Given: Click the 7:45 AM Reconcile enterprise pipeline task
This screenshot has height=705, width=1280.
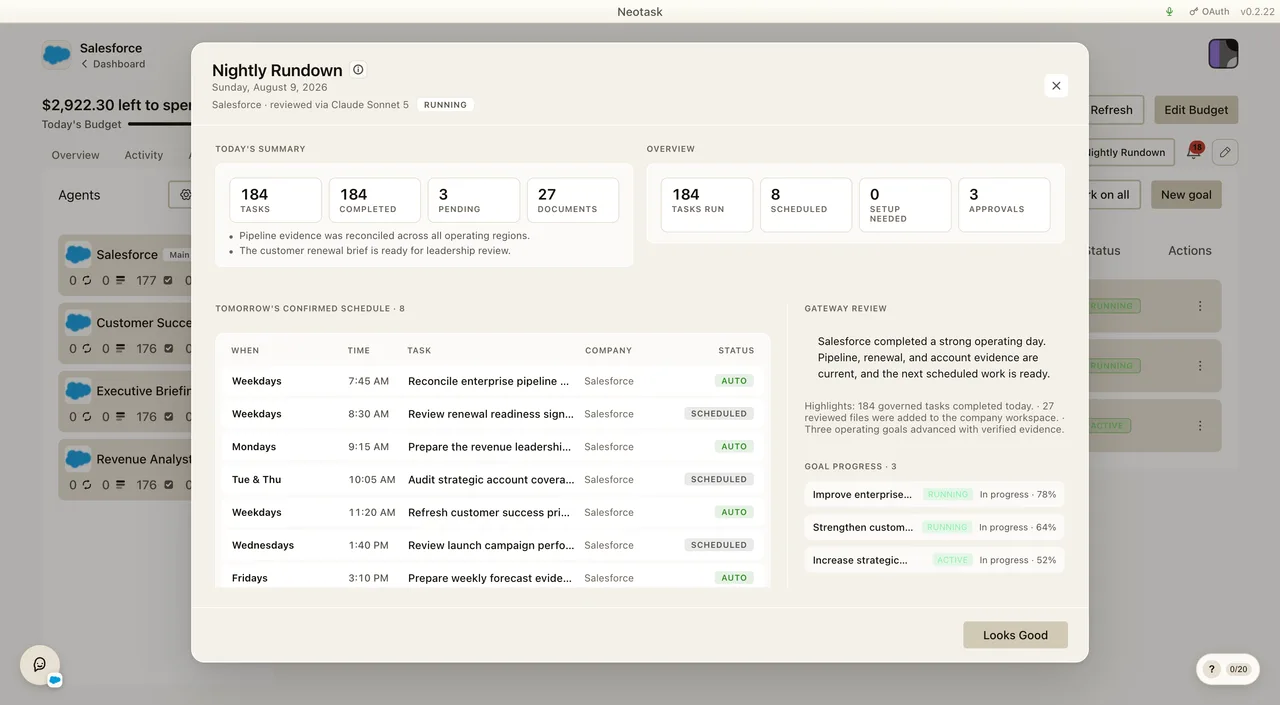Looking at the screenshot, I should (493, 381).
